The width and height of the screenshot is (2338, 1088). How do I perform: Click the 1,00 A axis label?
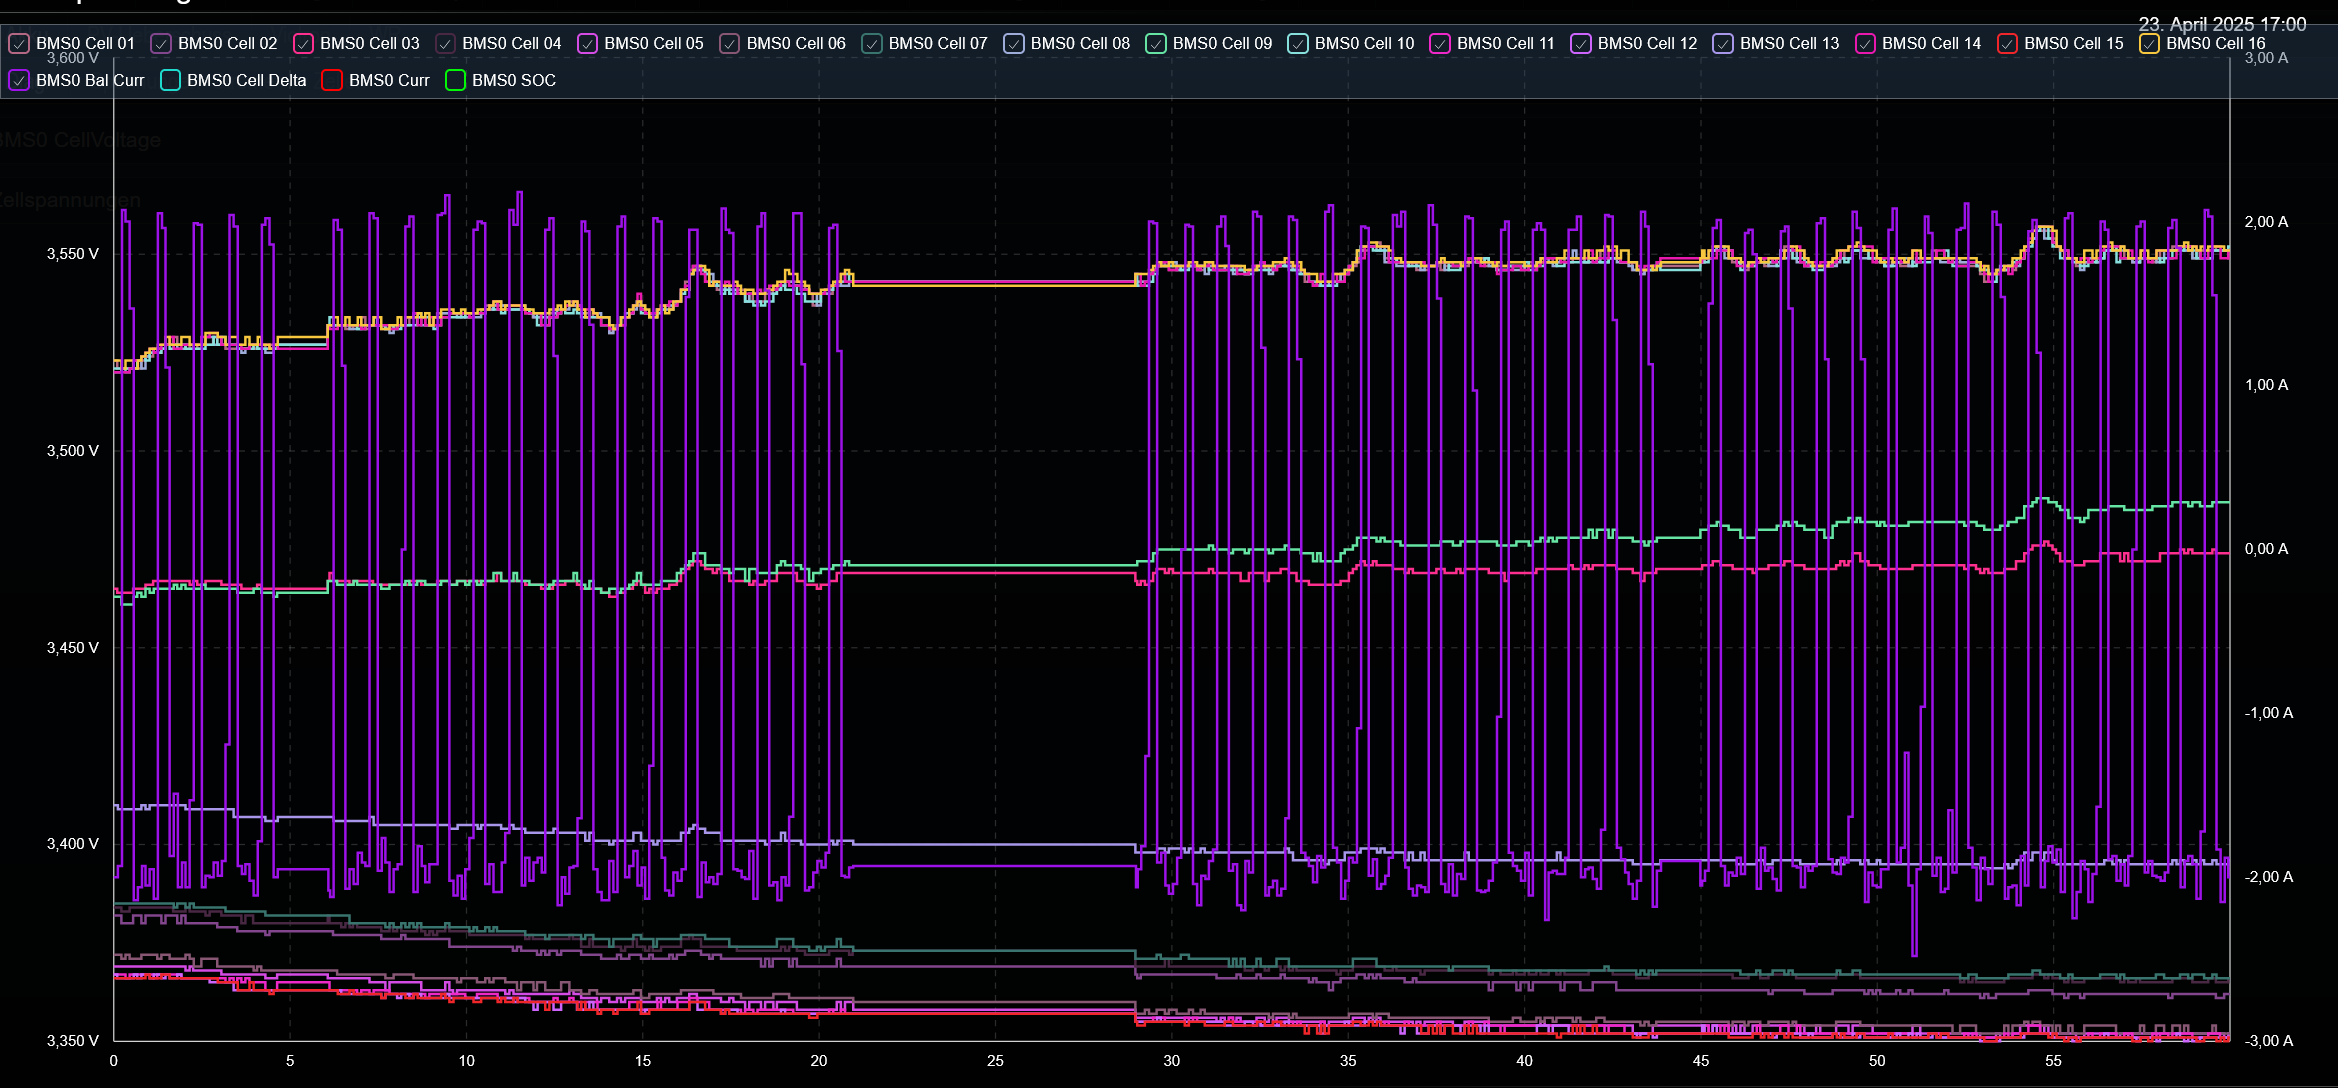[x=2266, y=385]
